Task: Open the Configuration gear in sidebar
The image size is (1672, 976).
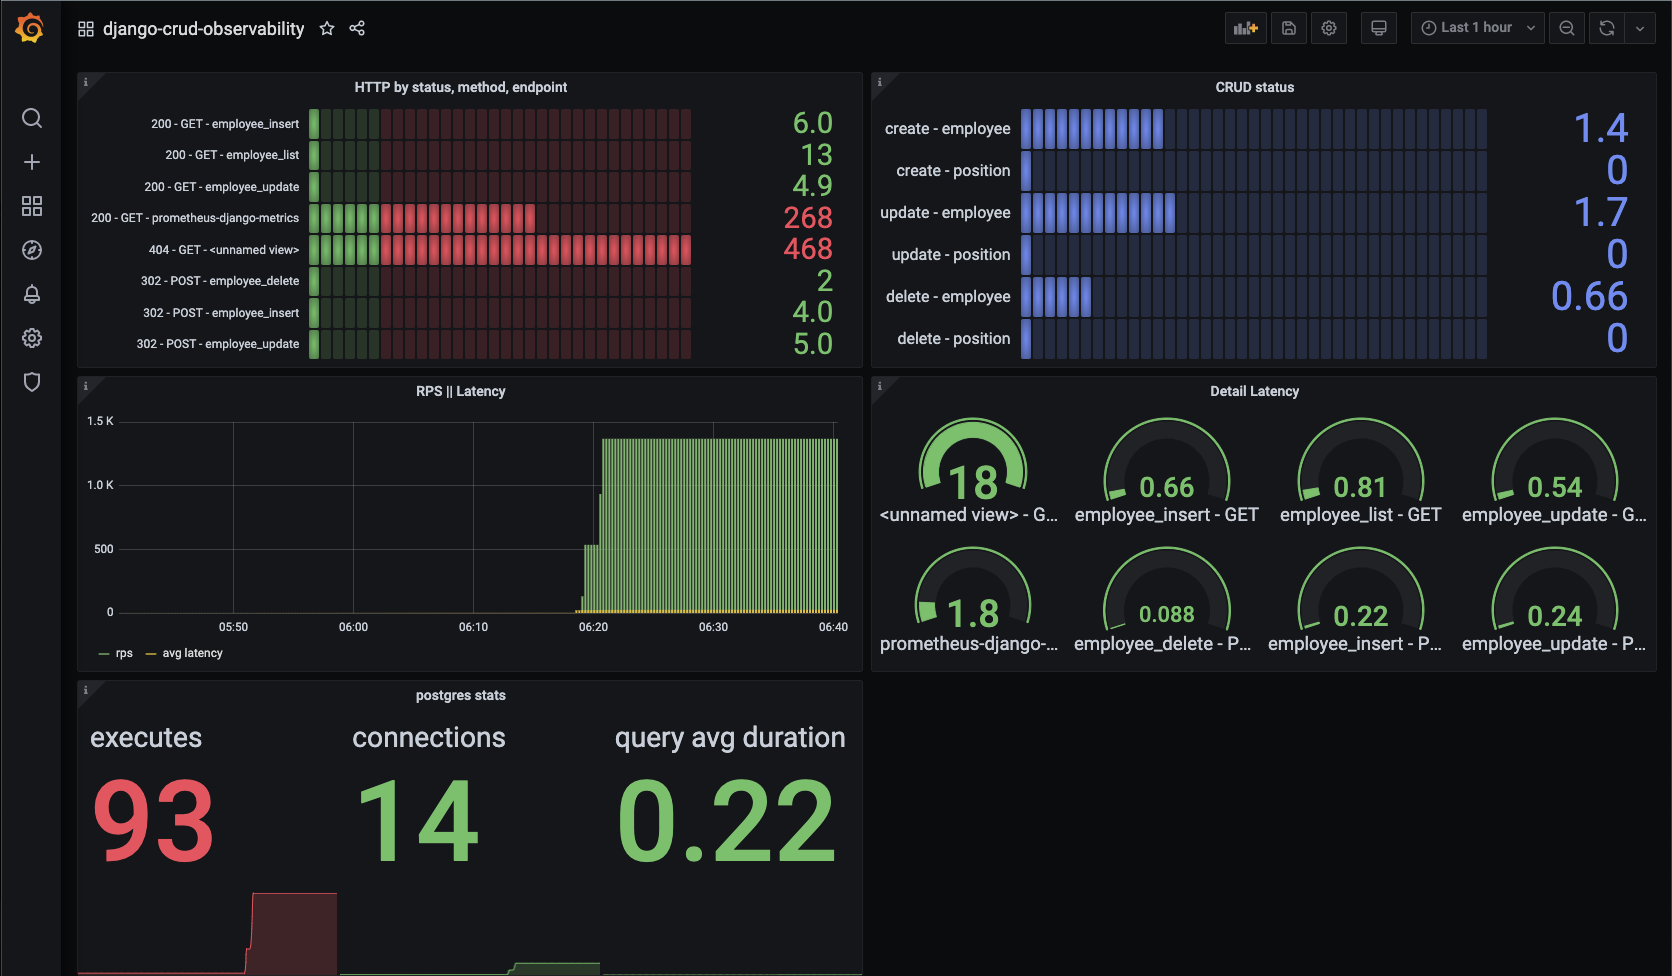Action: 32,338
